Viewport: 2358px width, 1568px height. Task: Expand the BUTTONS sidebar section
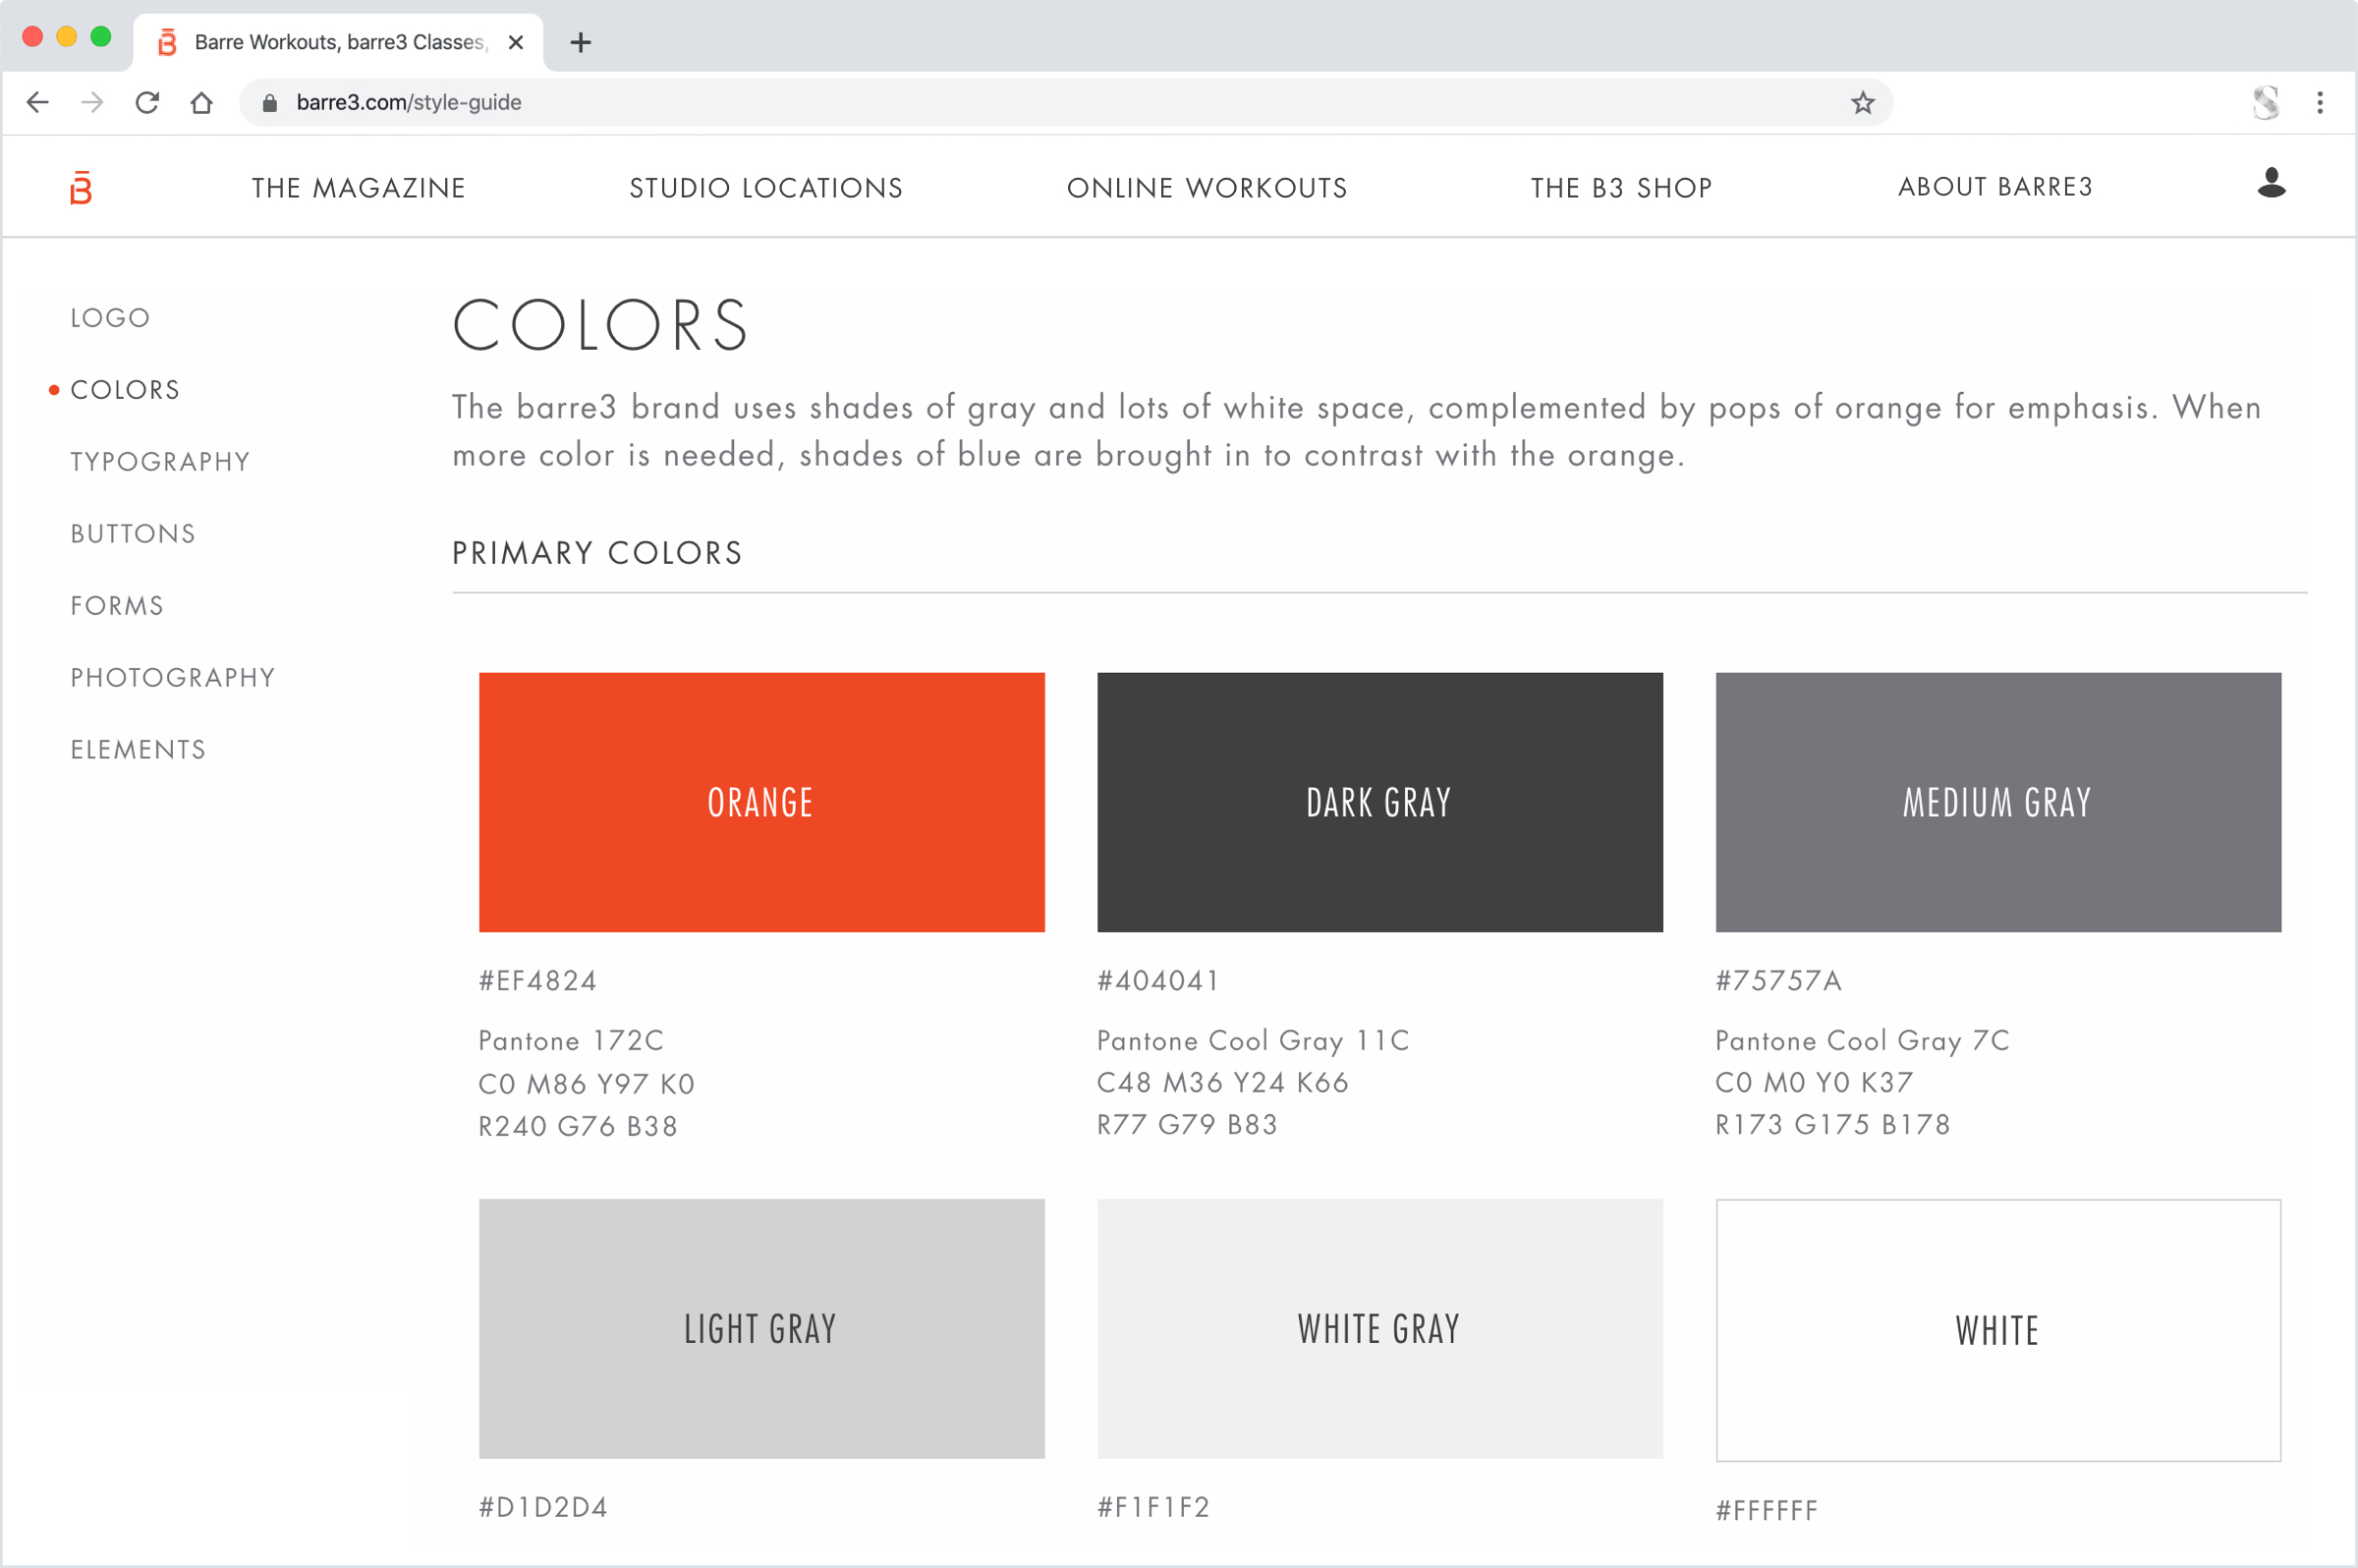tap(133, 533)
